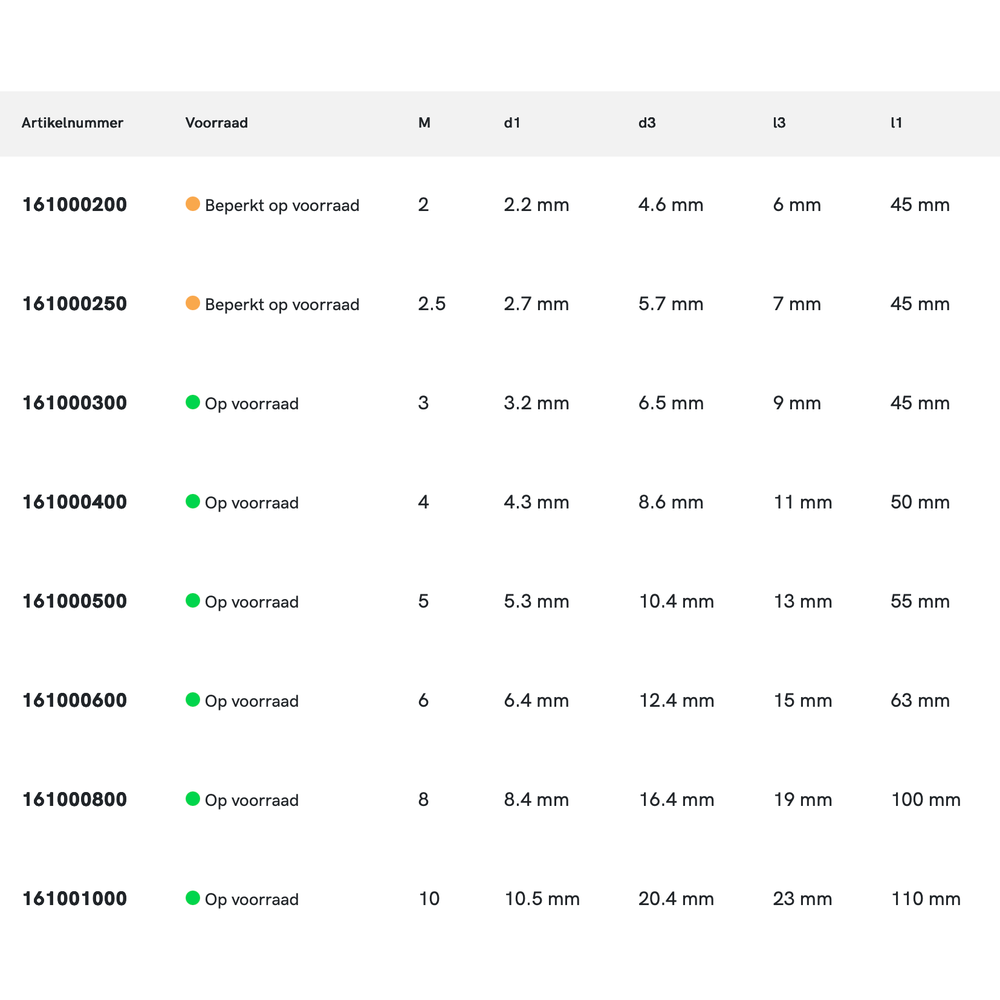Click the green stock dot for 161000300
Screen dimensions: 1000x1000
193,402
